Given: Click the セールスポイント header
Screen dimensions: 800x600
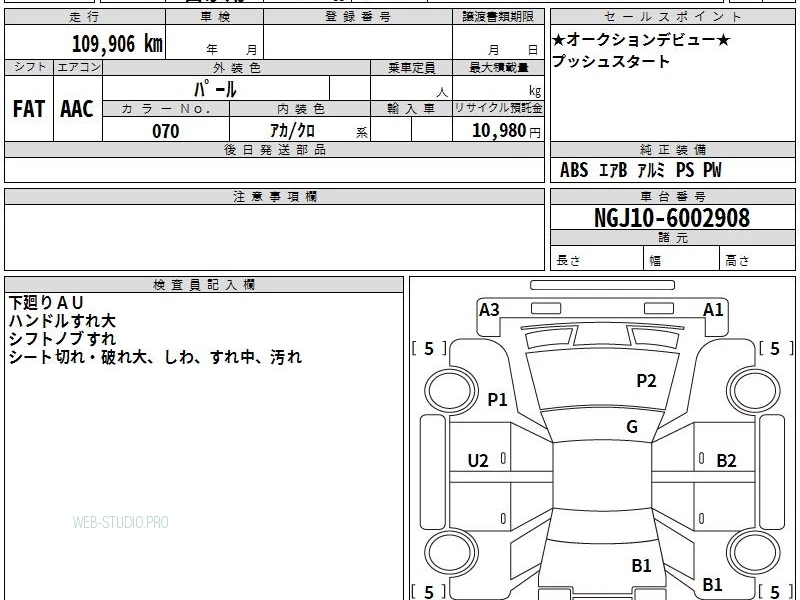Looking at the screenshot, I should tap(672, 17).
